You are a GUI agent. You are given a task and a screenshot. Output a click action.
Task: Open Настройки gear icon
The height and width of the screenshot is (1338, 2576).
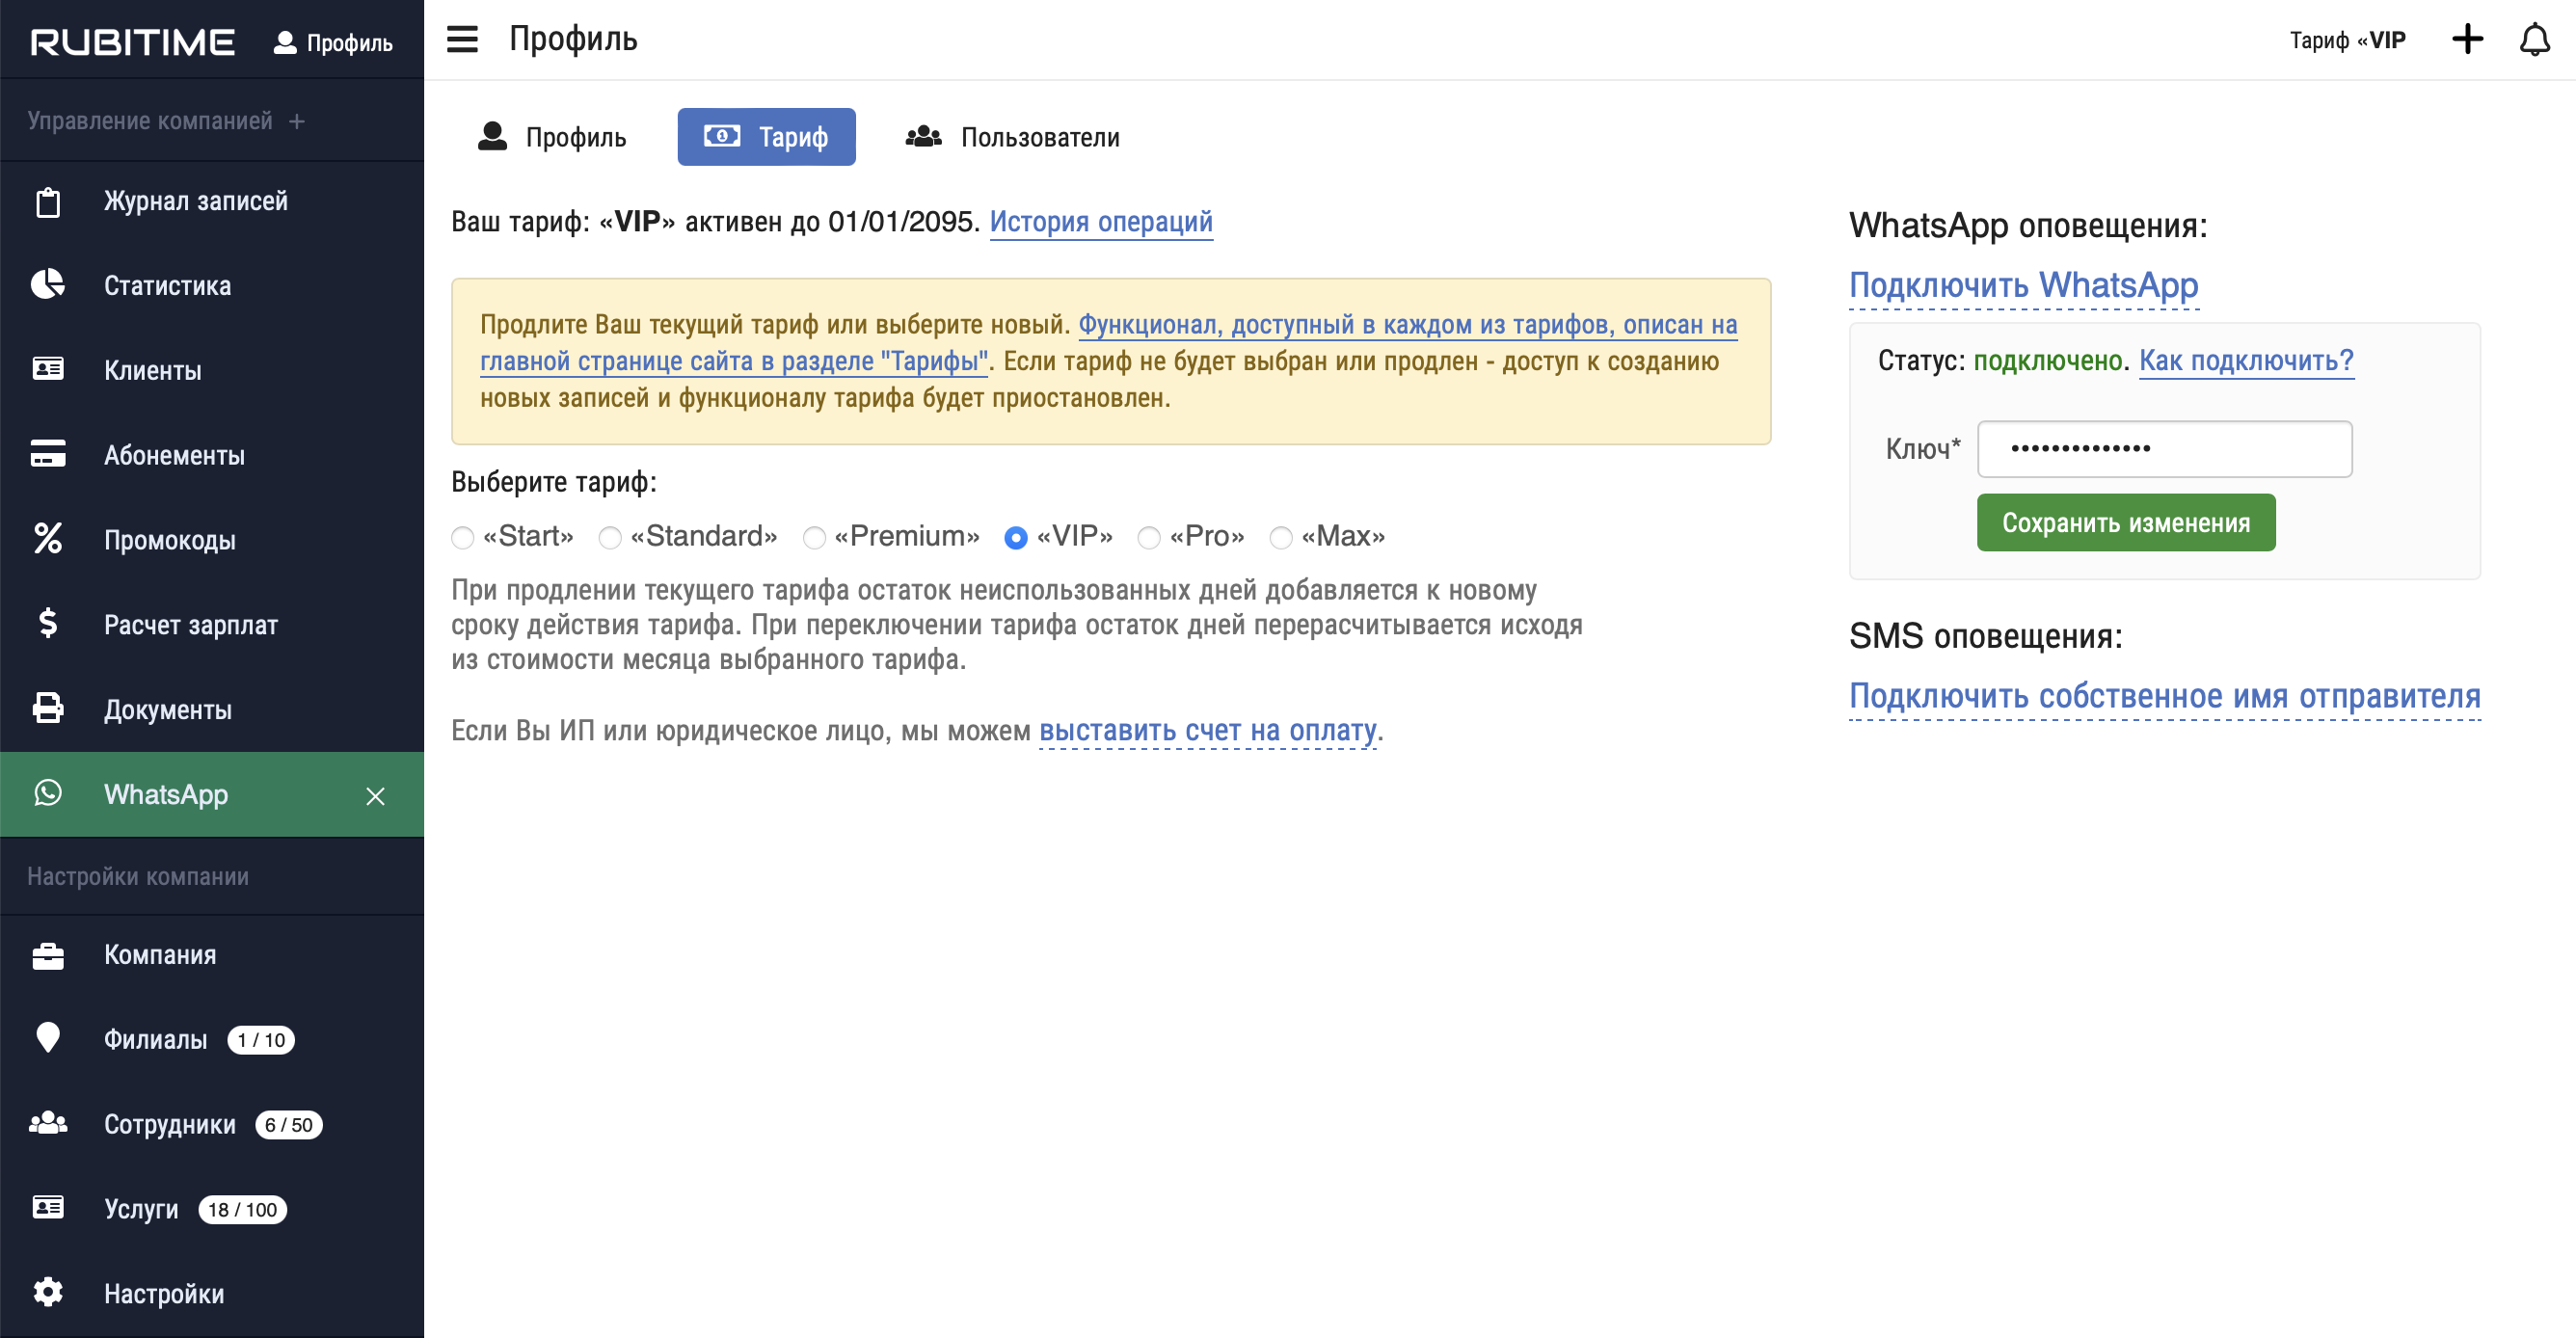[47, 1292]
